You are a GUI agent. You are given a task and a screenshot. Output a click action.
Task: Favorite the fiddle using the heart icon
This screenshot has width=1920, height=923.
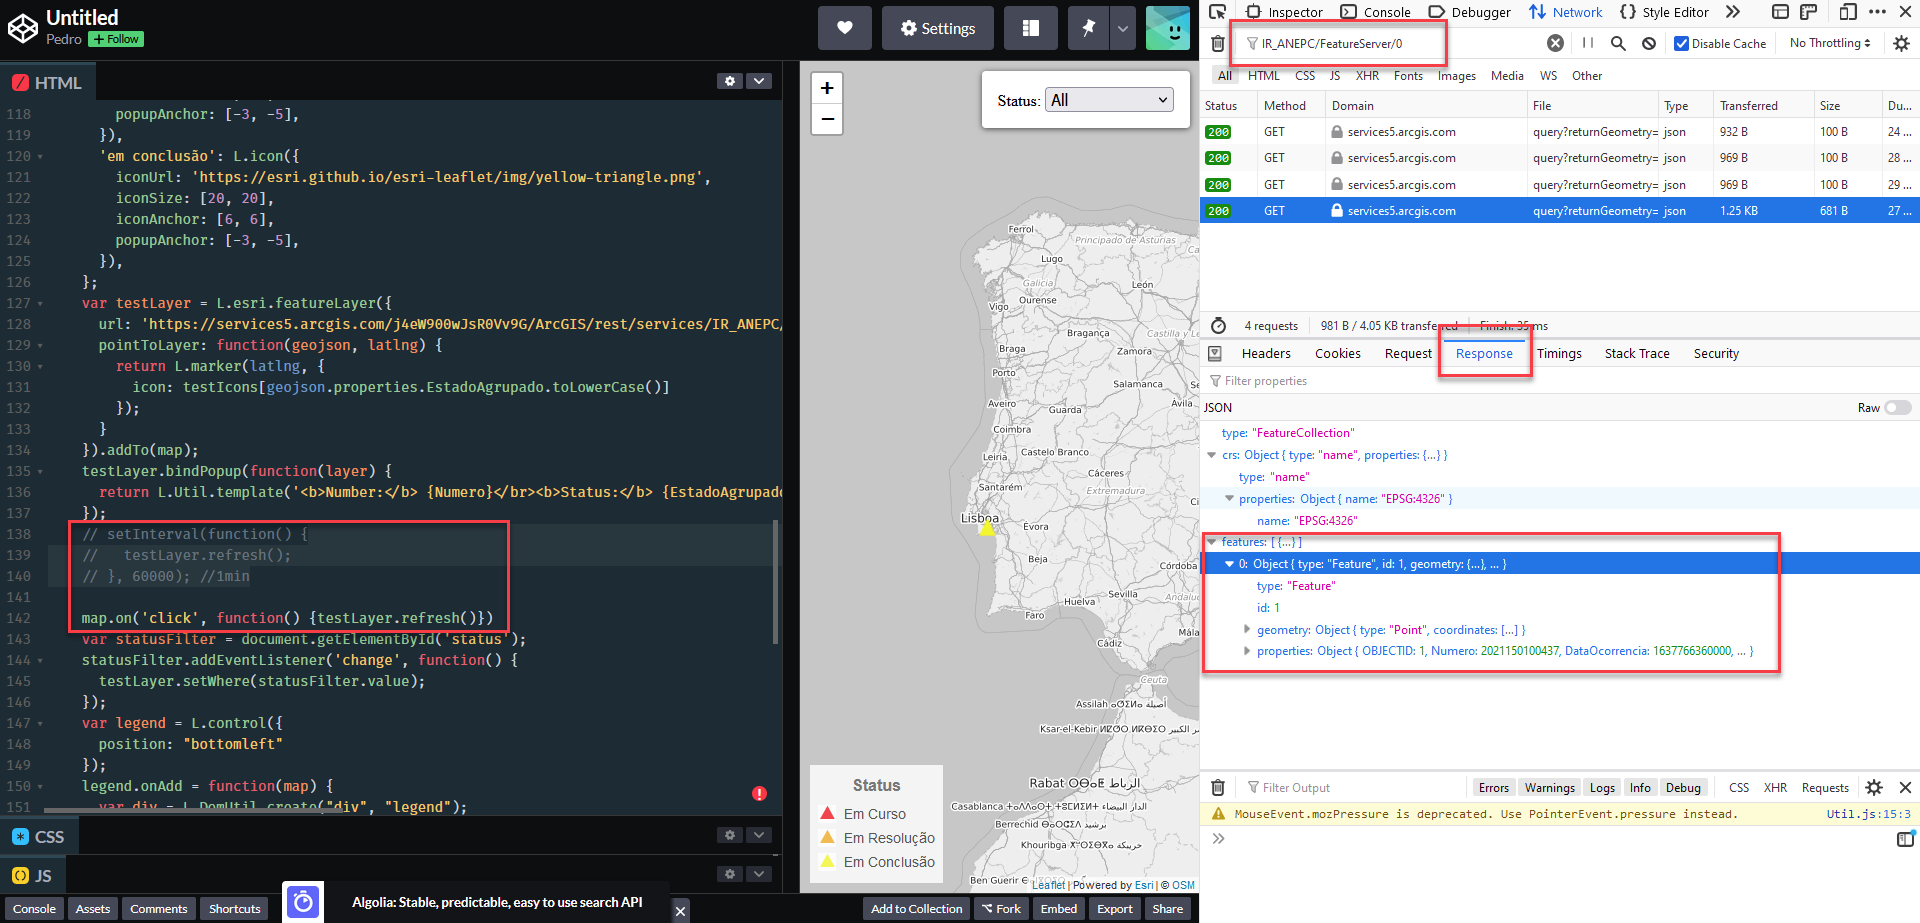tap(845, 27)
